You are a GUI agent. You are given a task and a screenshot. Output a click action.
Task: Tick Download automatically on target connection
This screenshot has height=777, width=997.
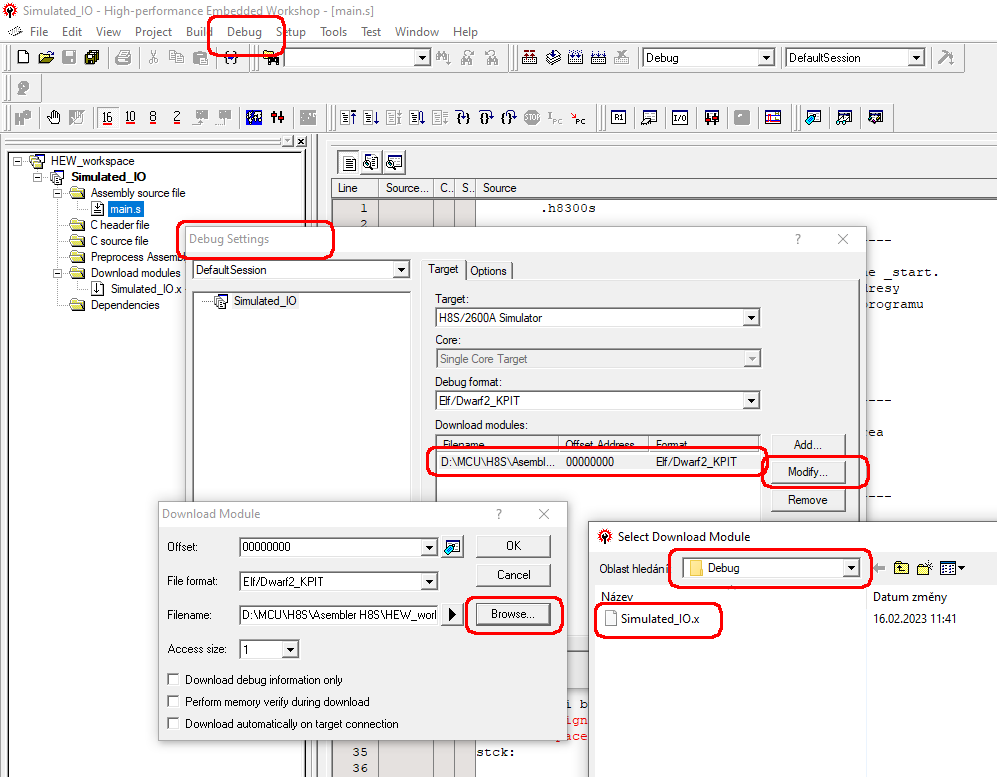pyautogui.click(x=174, y=724)
